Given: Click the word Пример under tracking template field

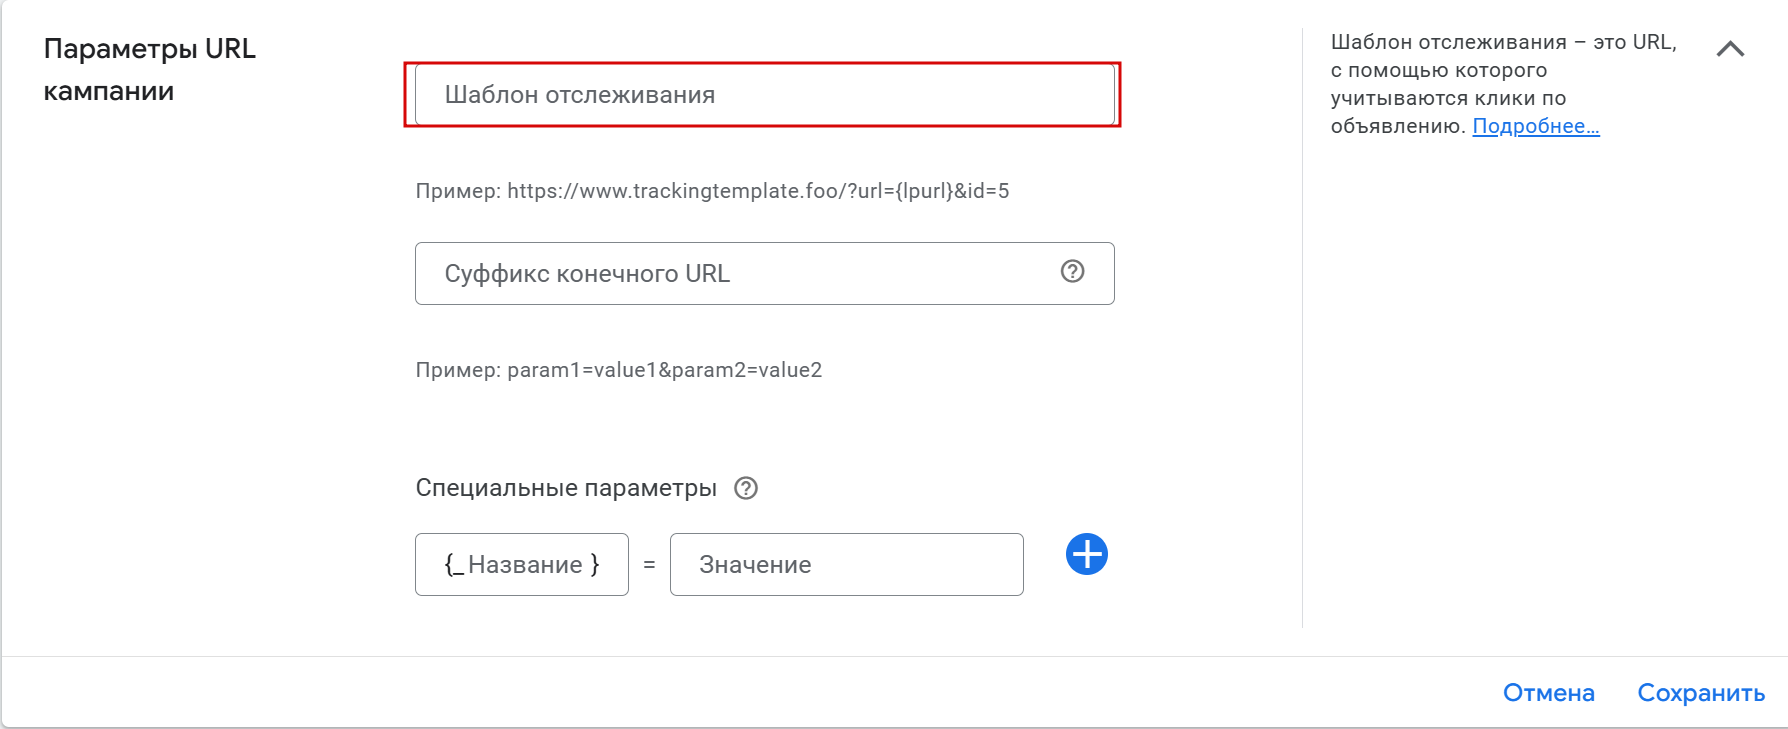Looking at the screenshot, I should [x=457, y=191].
